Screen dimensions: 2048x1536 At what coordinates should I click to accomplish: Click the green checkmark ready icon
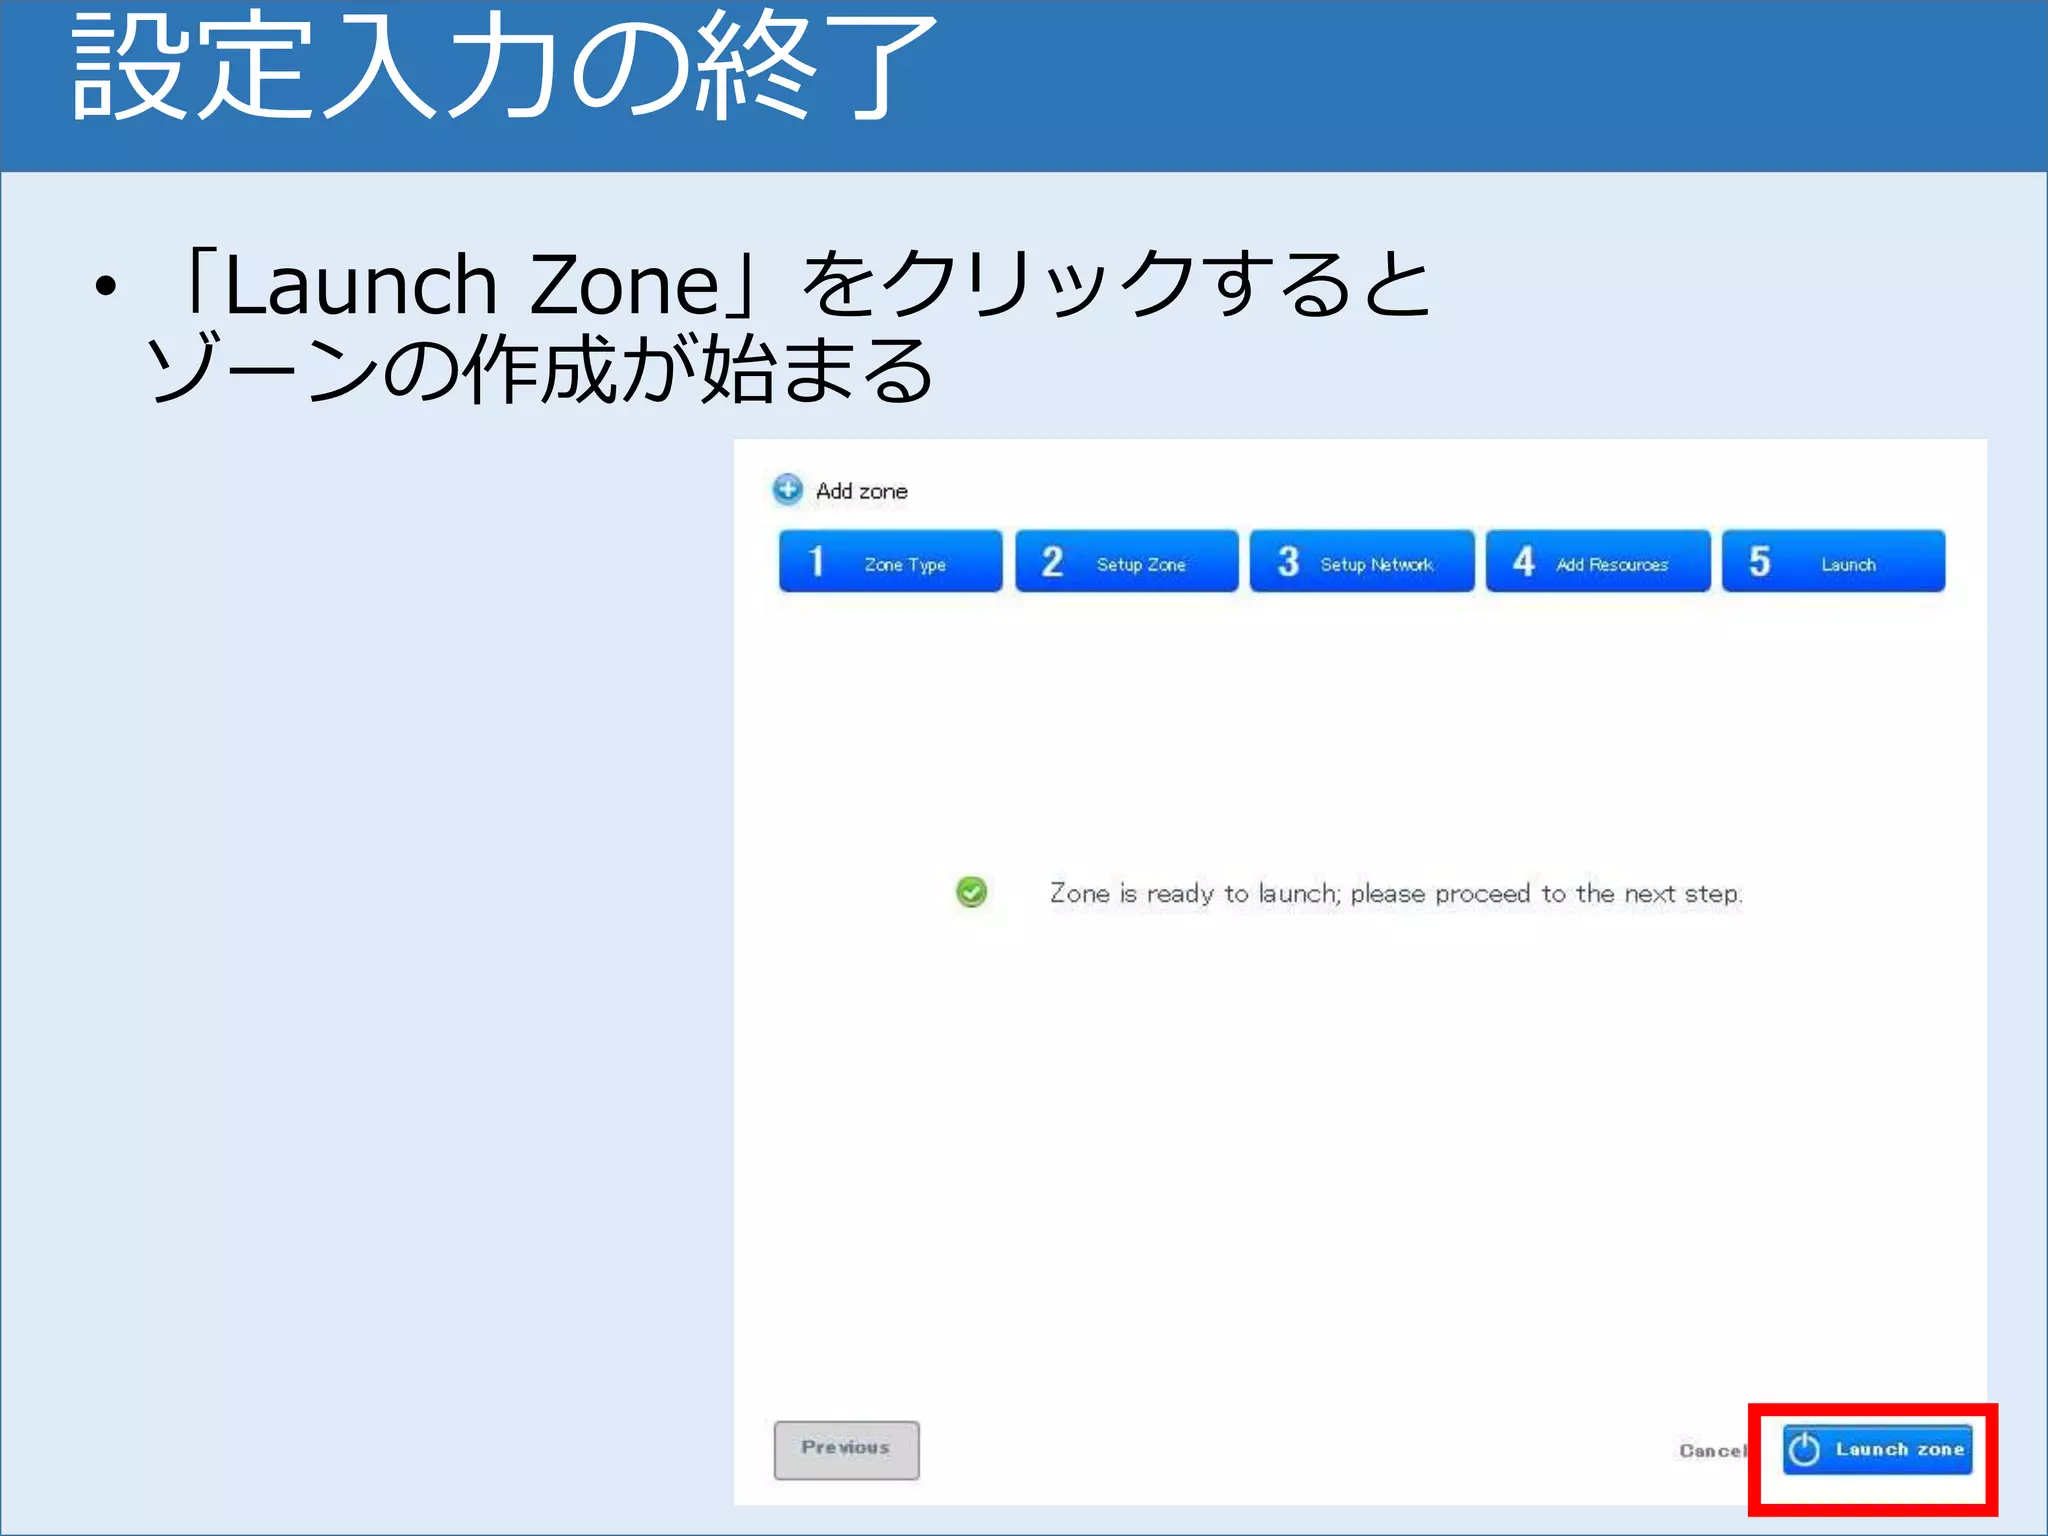coord(971,891)
